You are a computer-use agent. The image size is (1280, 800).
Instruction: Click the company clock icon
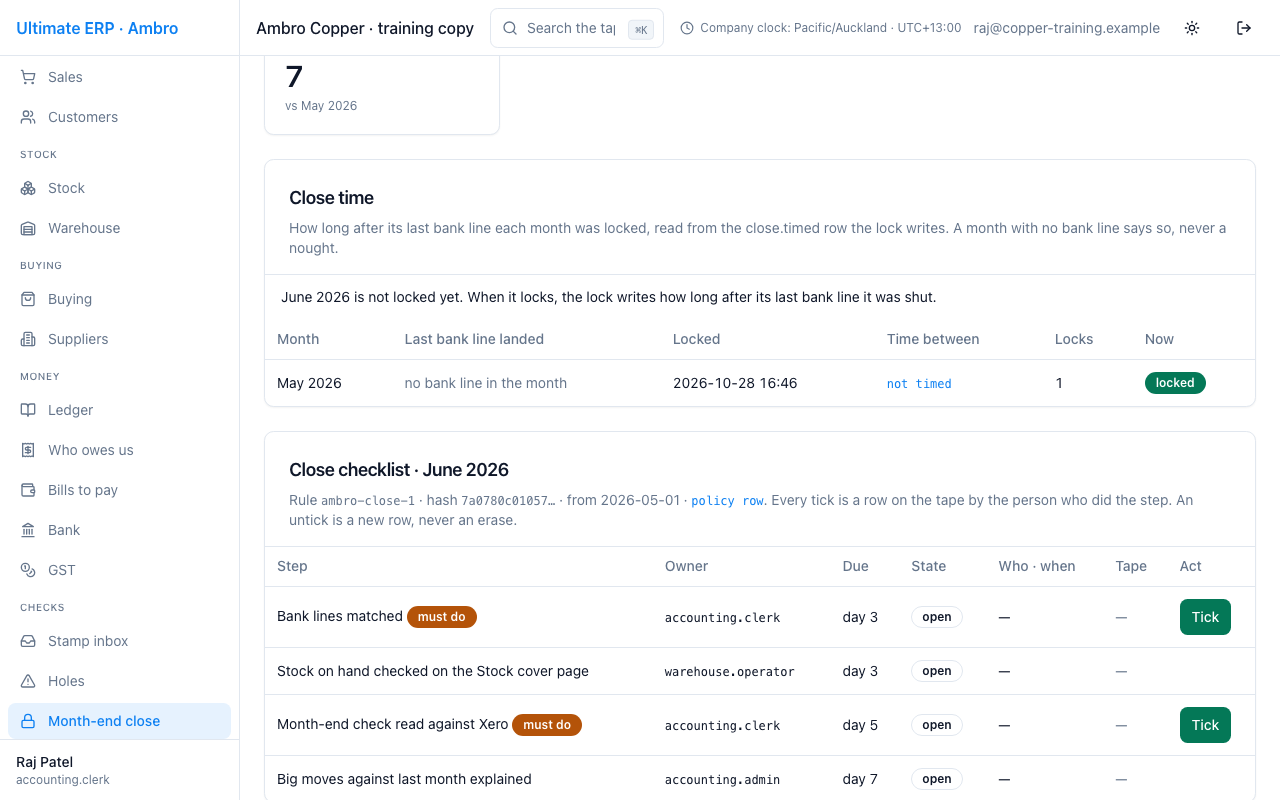(687, 28)
